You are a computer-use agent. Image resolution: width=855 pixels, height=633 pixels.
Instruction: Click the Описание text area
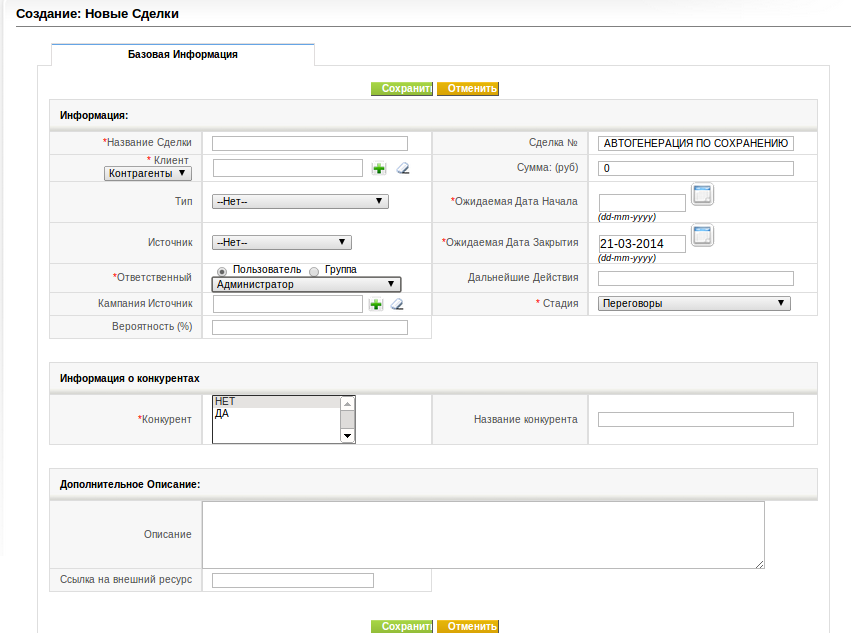click(x=483, y=535)
